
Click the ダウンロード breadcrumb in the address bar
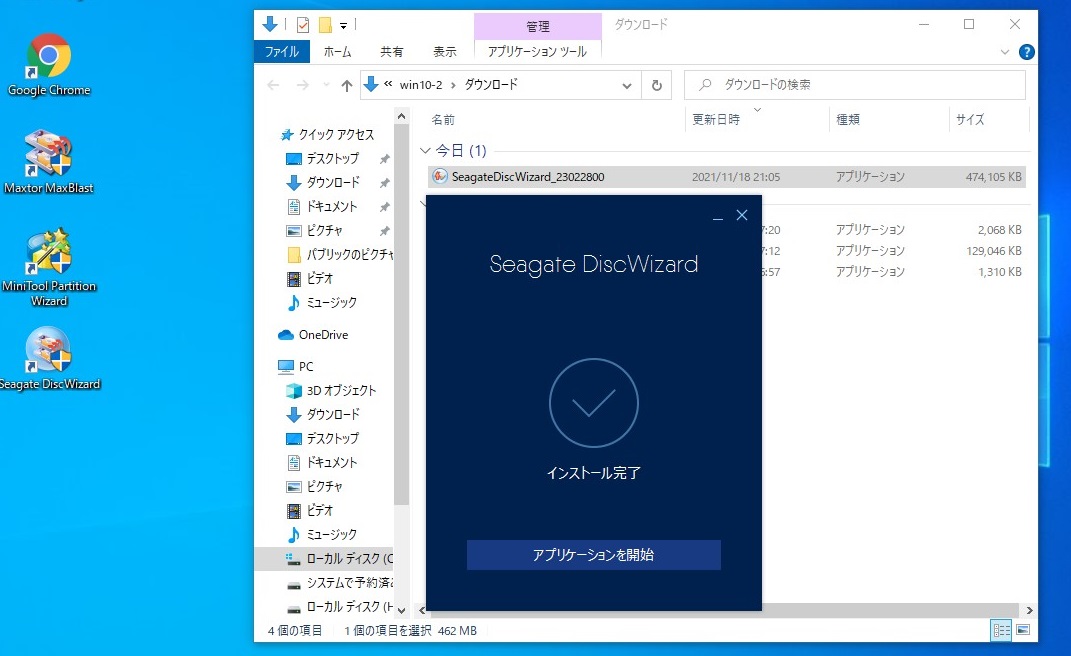[491, 85]
